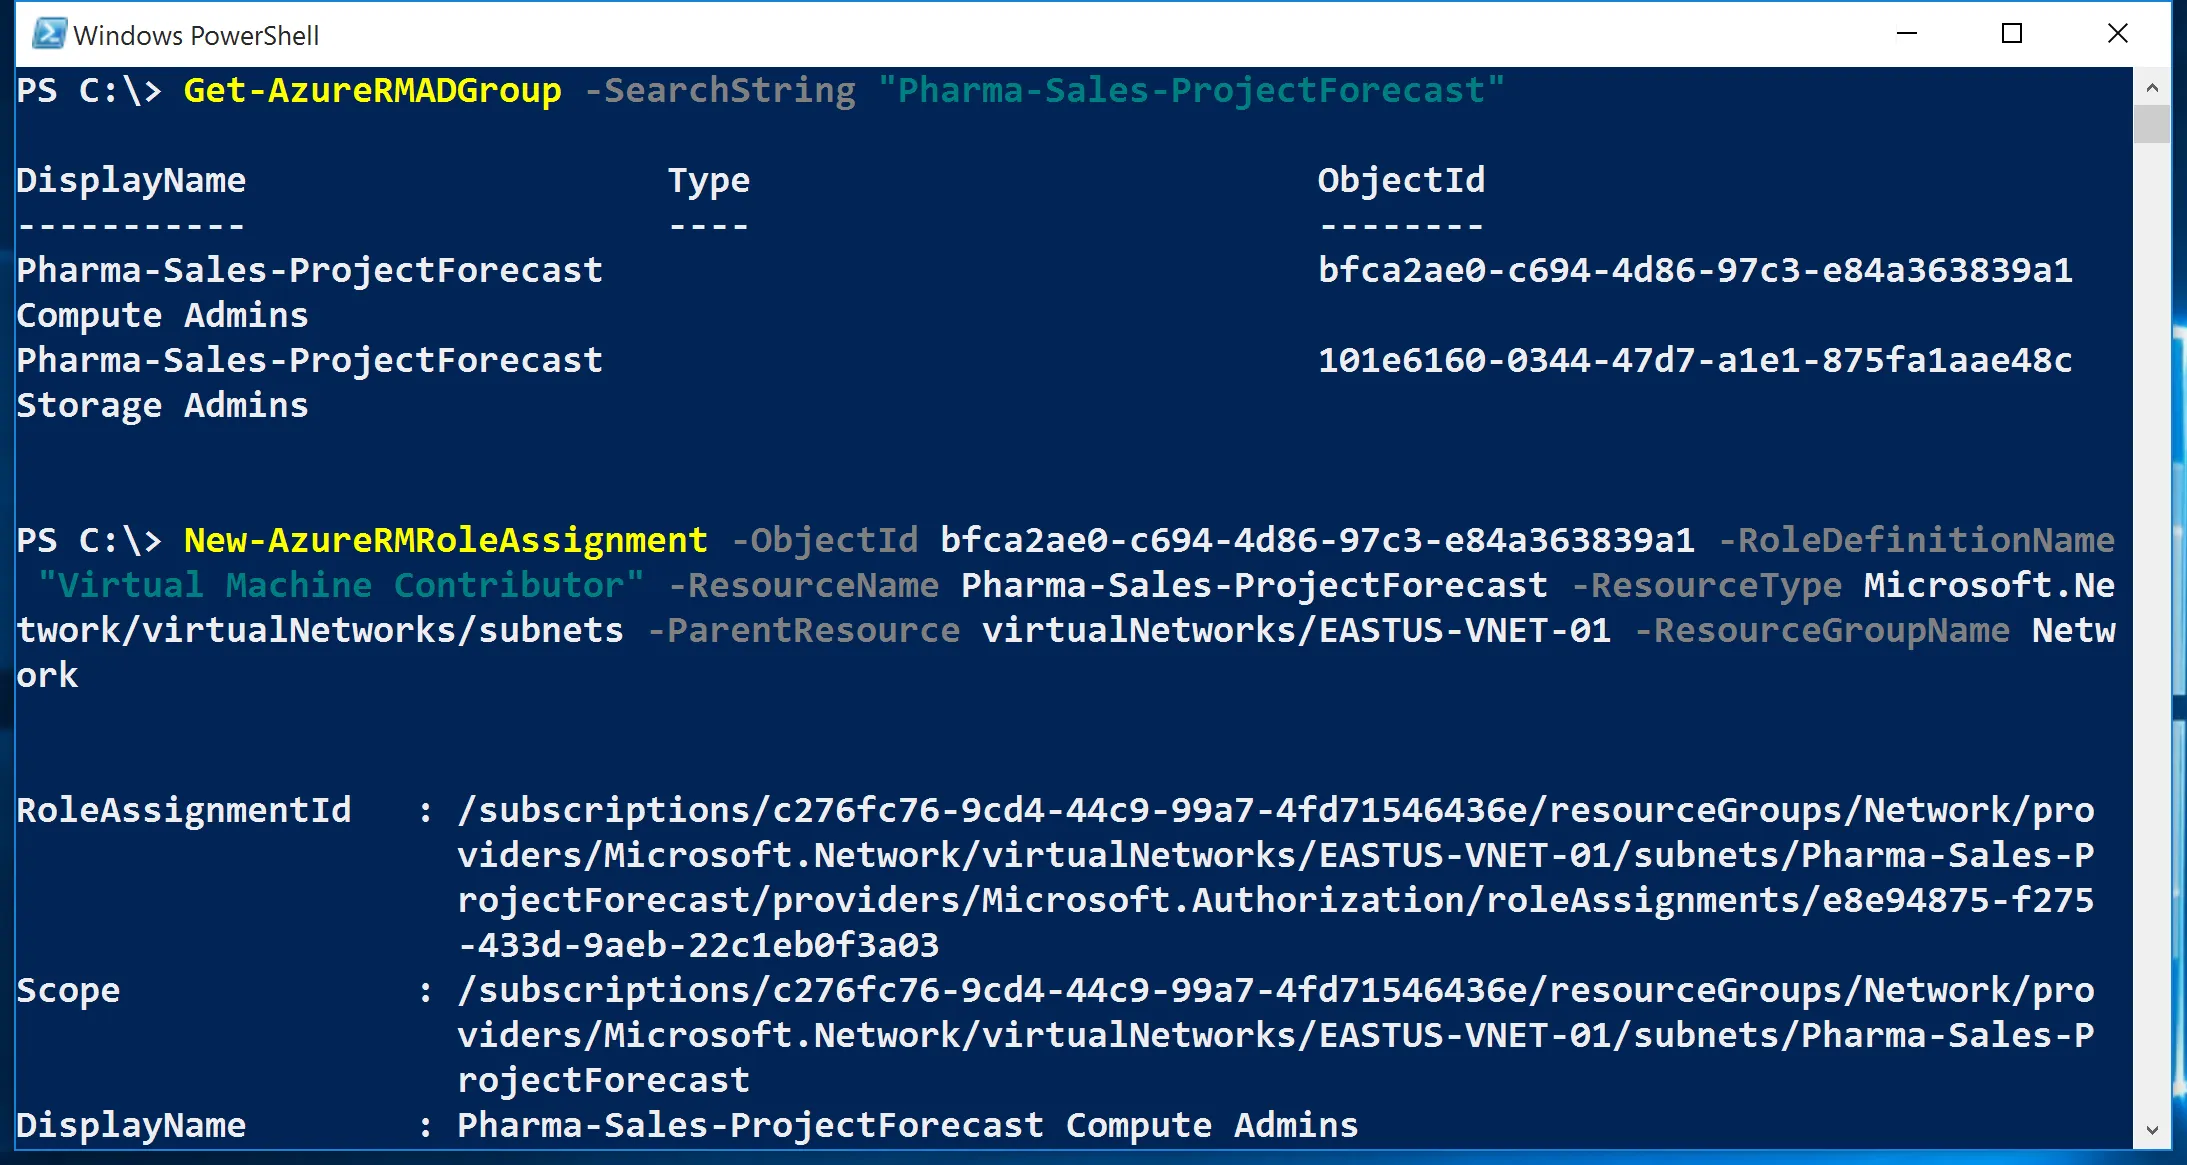This screenshot has width=2187, height=1165.
Task: Click the DisplayName column header at top
Action: (x=131, y=180)
